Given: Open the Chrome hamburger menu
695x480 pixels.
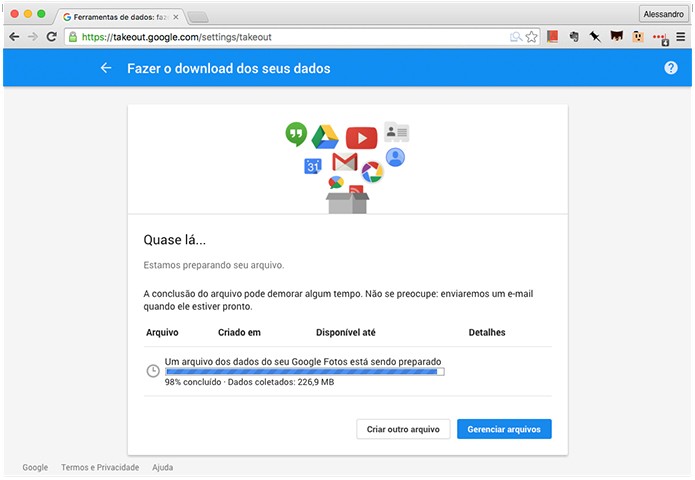Looking at the screenshot, I should [x=681, y=37].
